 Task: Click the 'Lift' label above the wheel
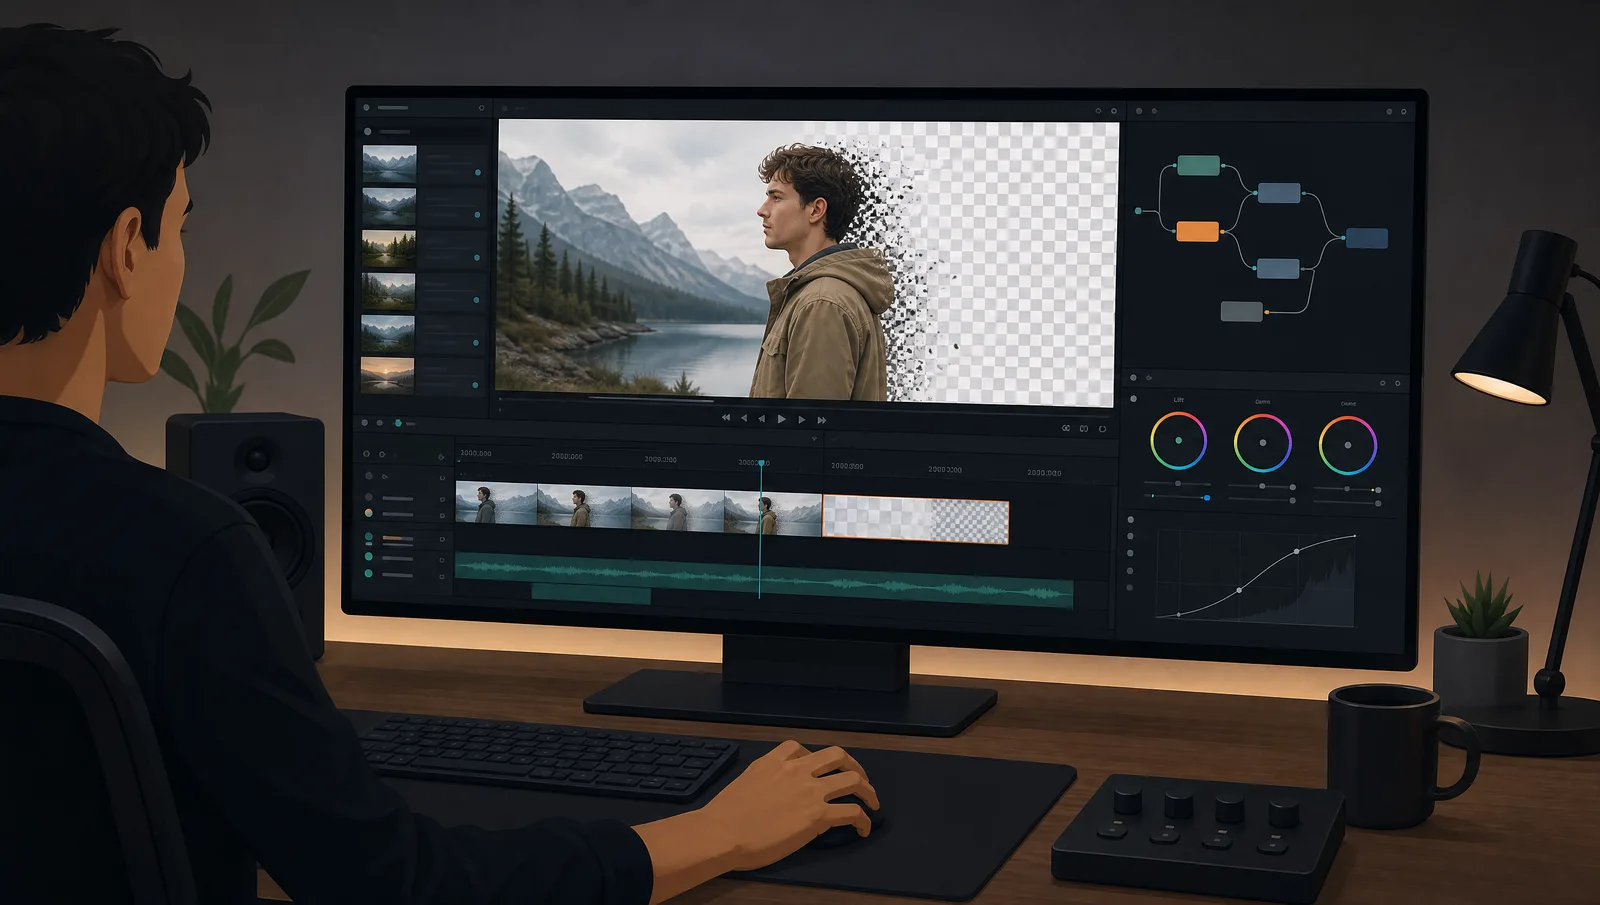tap(1178, 400)
